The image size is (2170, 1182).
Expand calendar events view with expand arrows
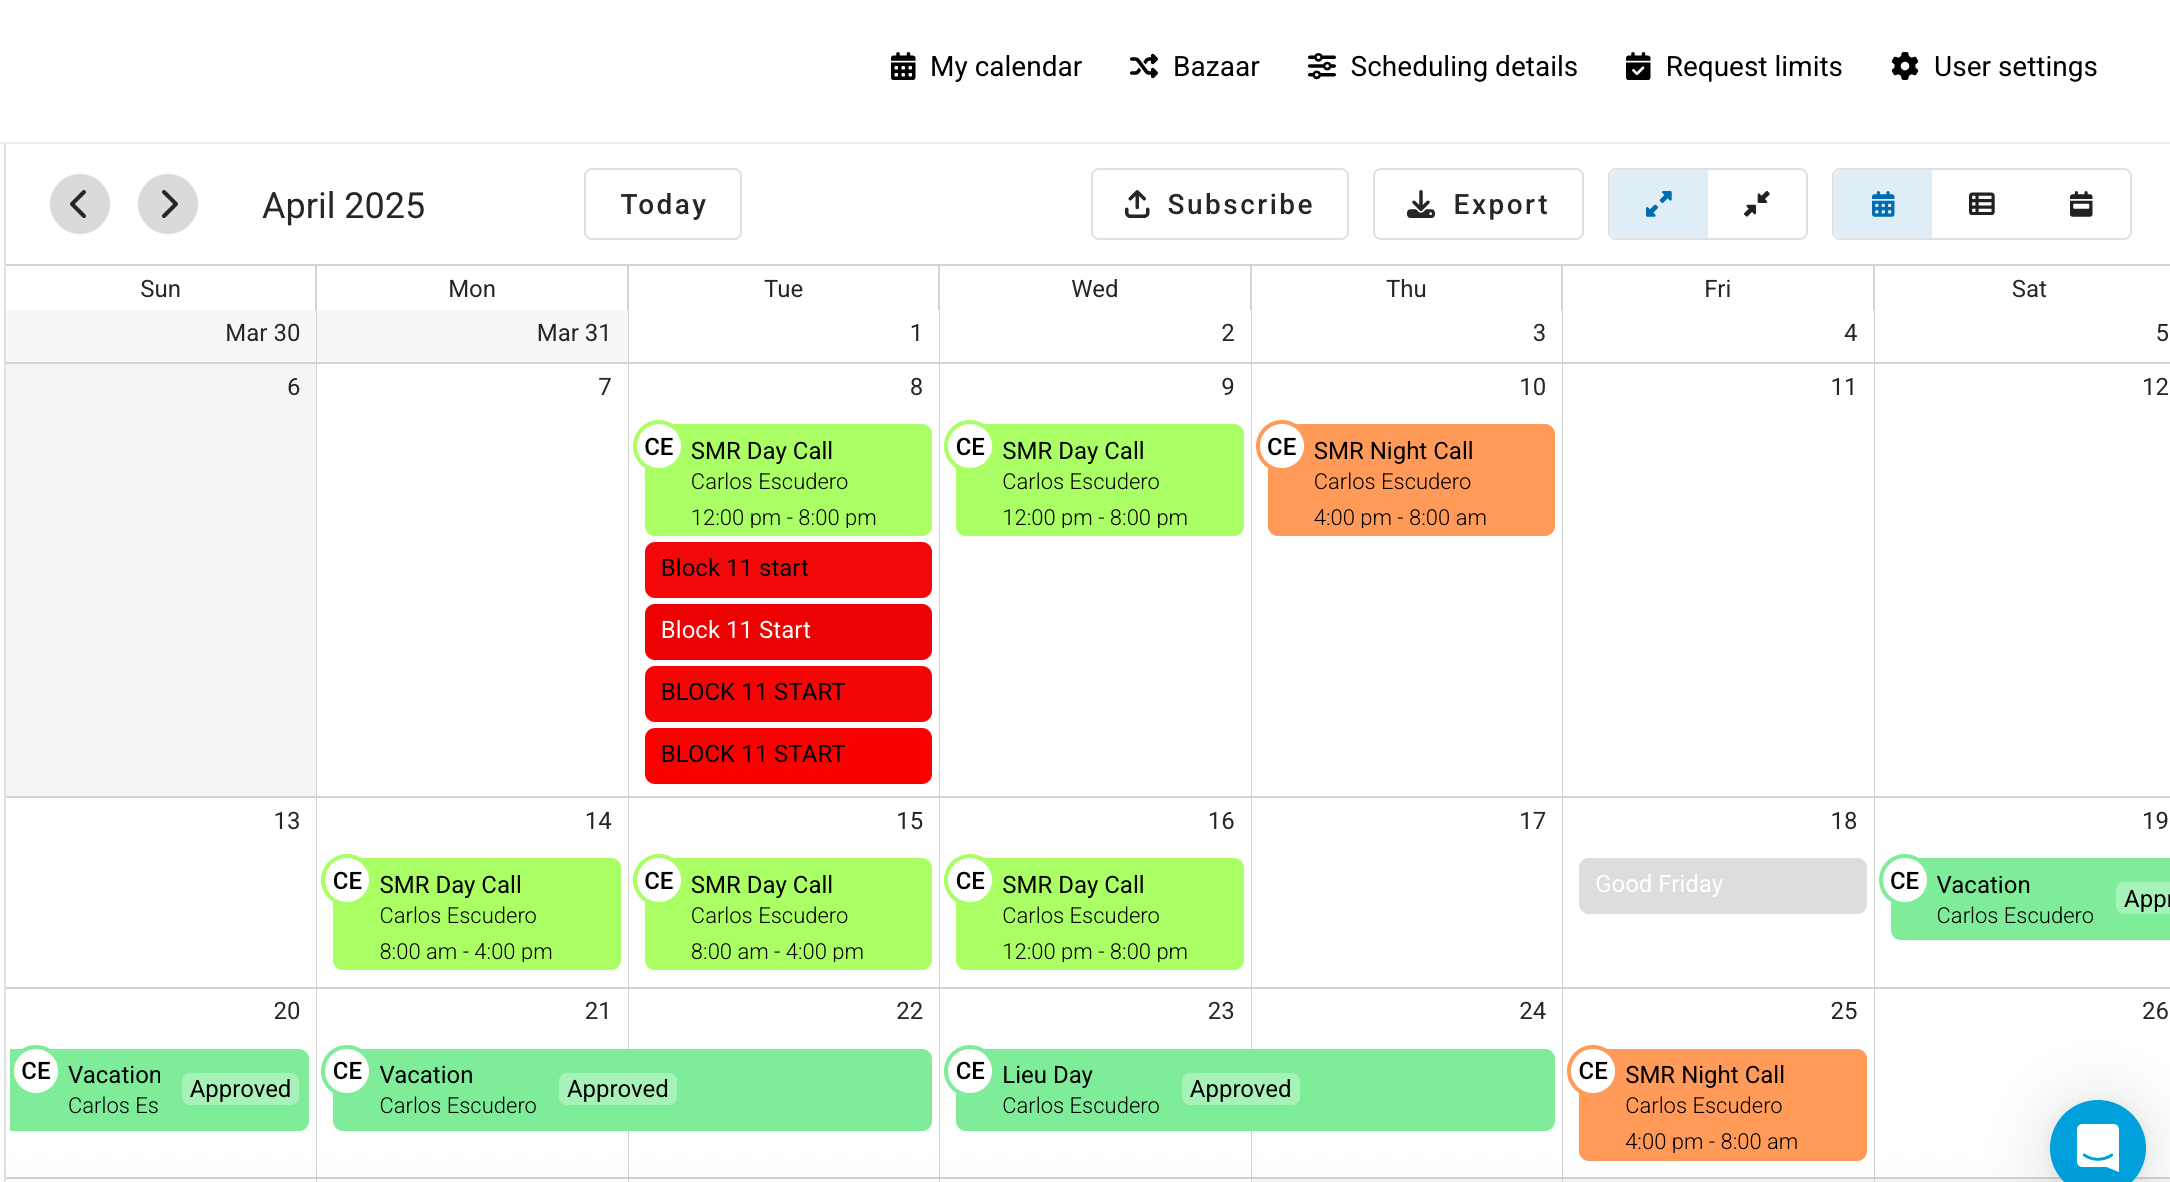coord(1658,204)
